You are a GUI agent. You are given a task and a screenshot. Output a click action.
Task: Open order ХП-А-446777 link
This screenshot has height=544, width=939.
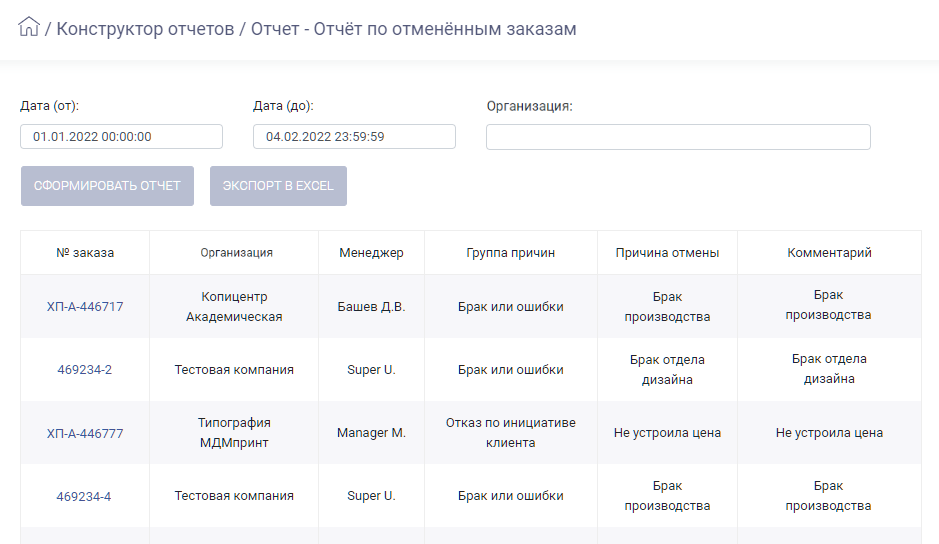[85, 433]
